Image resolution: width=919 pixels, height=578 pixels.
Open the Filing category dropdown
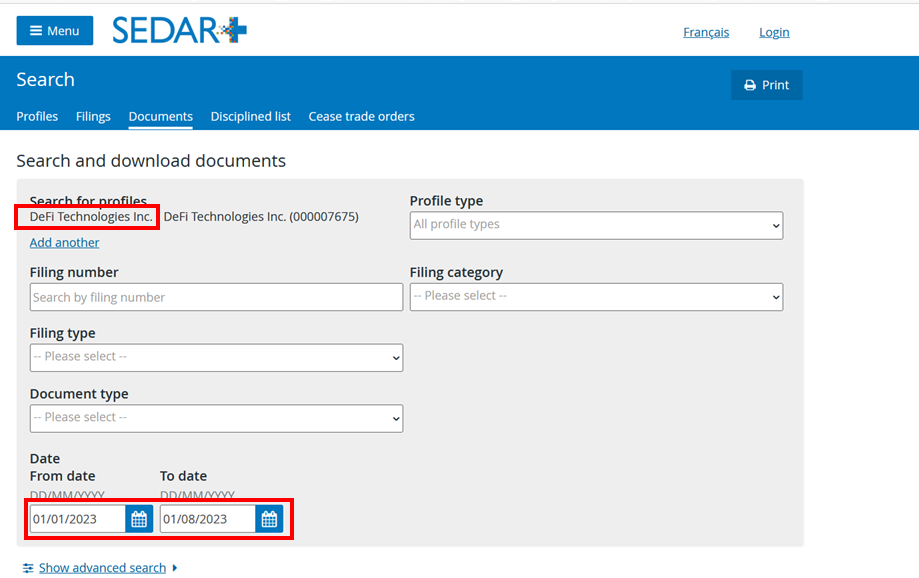click(596, 297)
